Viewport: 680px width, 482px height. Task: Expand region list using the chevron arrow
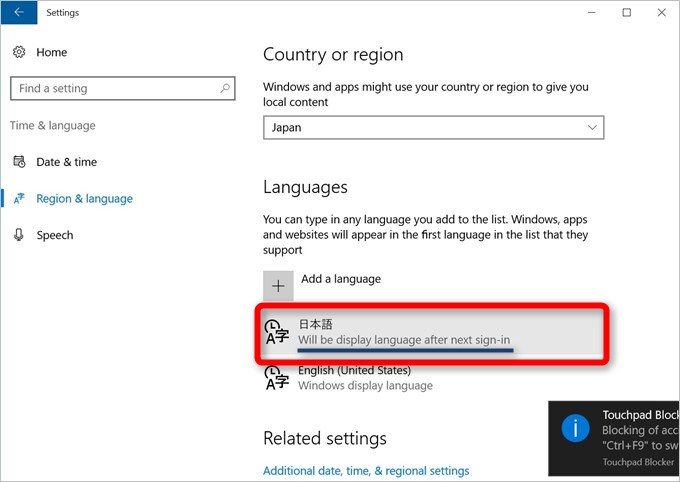[x=592, y=128]
